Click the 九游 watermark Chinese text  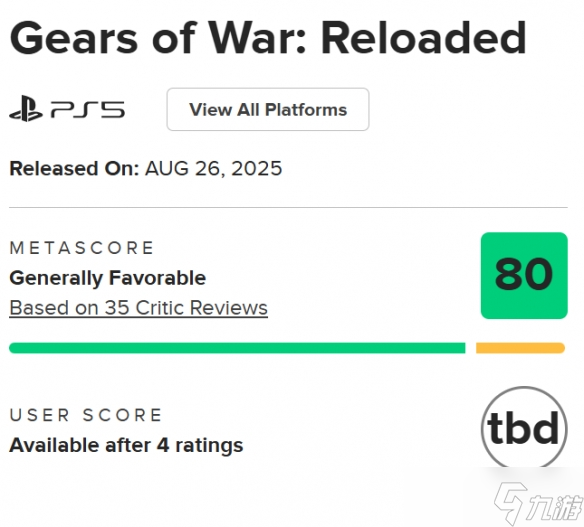555,507
